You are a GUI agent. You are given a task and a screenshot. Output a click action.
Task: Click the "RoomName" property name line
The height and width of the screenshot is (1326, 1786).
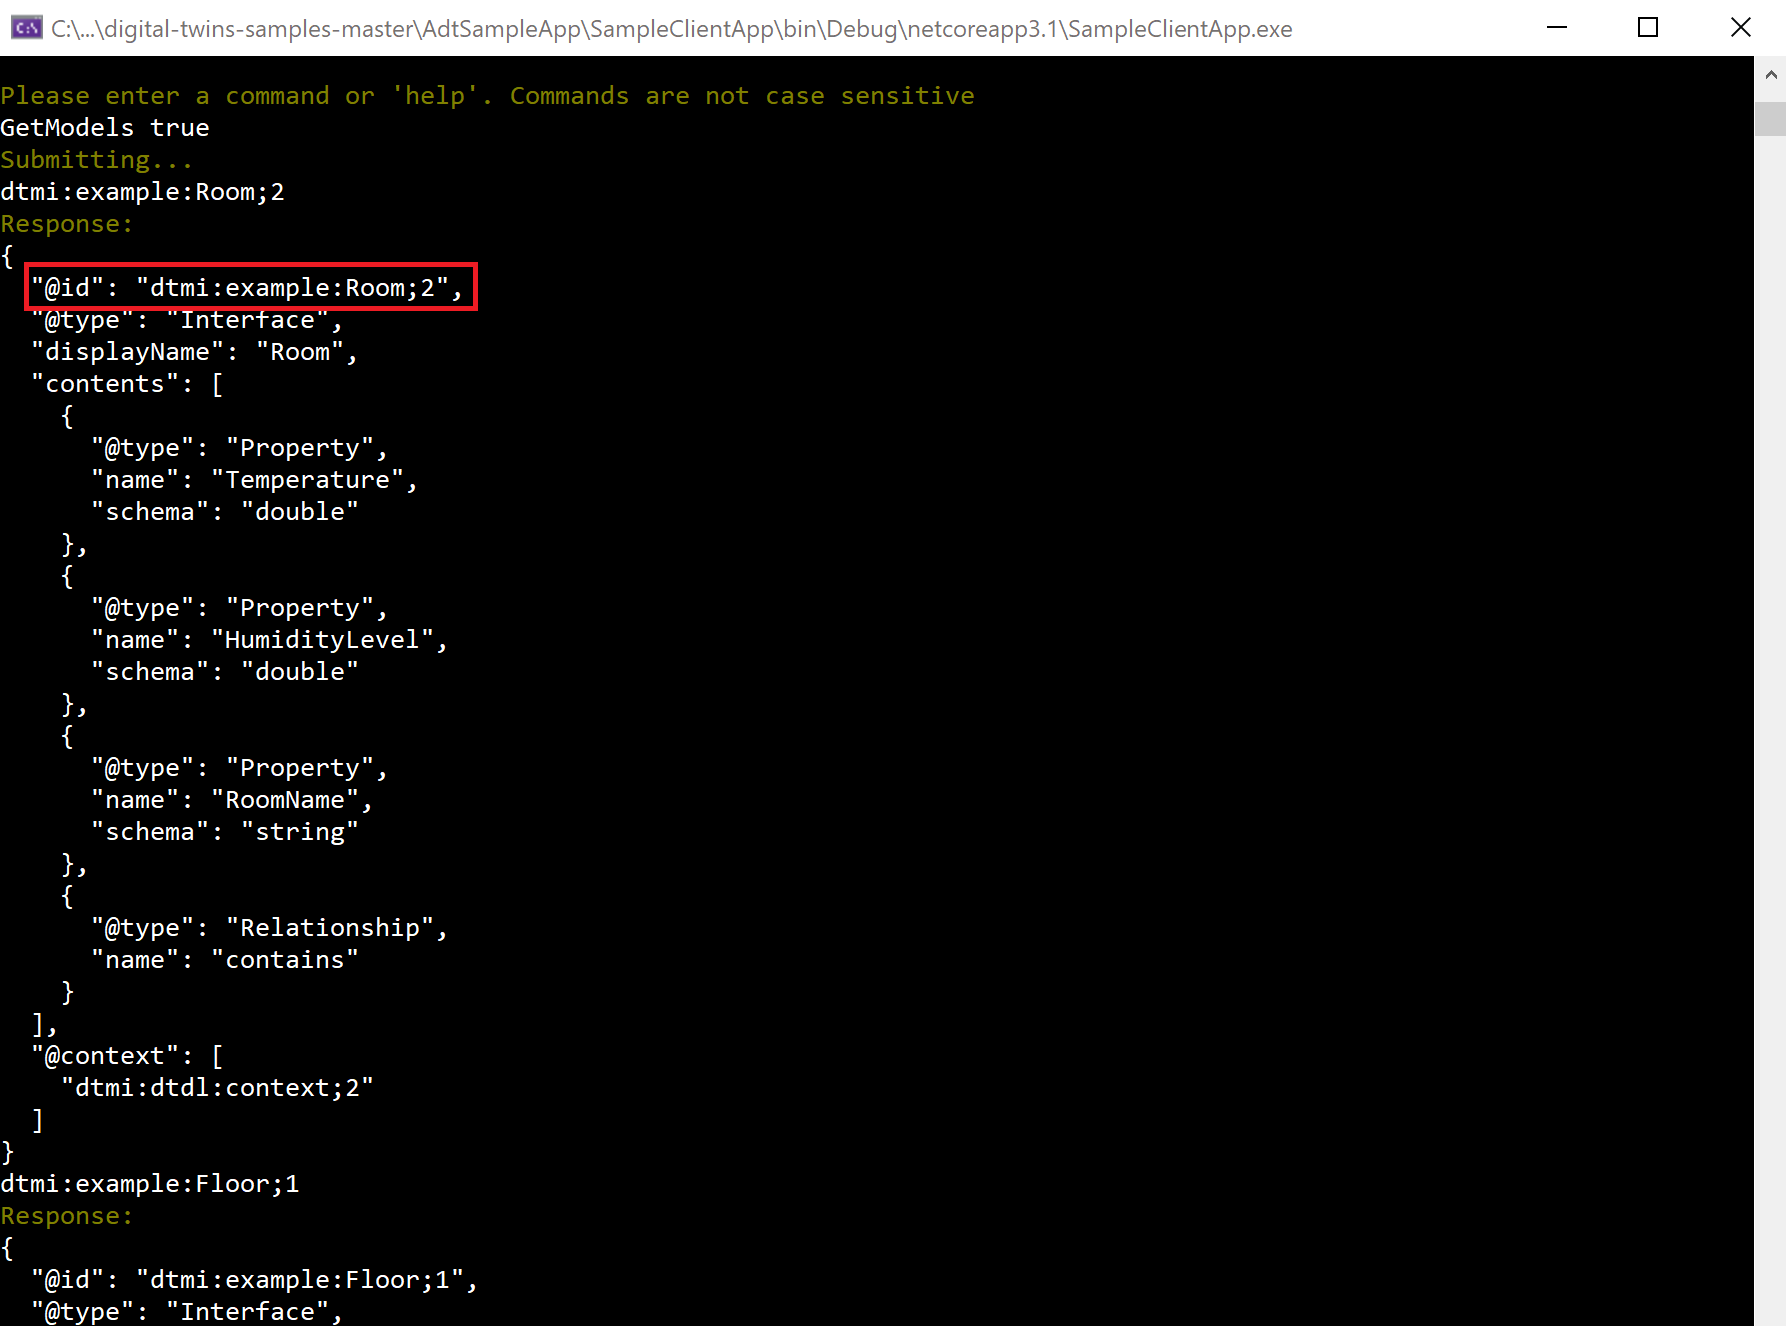(232, 800)
